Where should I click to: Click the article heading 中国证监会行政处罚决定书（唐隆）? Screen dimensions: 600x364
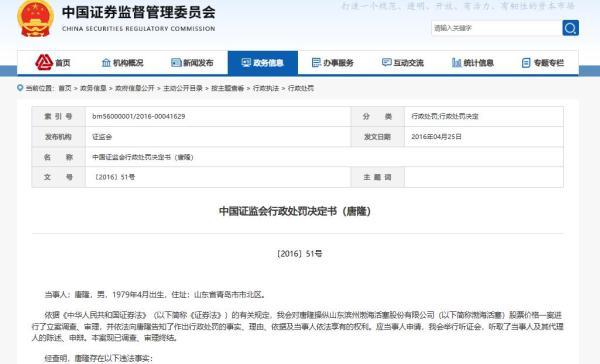(x=295, y=211)
